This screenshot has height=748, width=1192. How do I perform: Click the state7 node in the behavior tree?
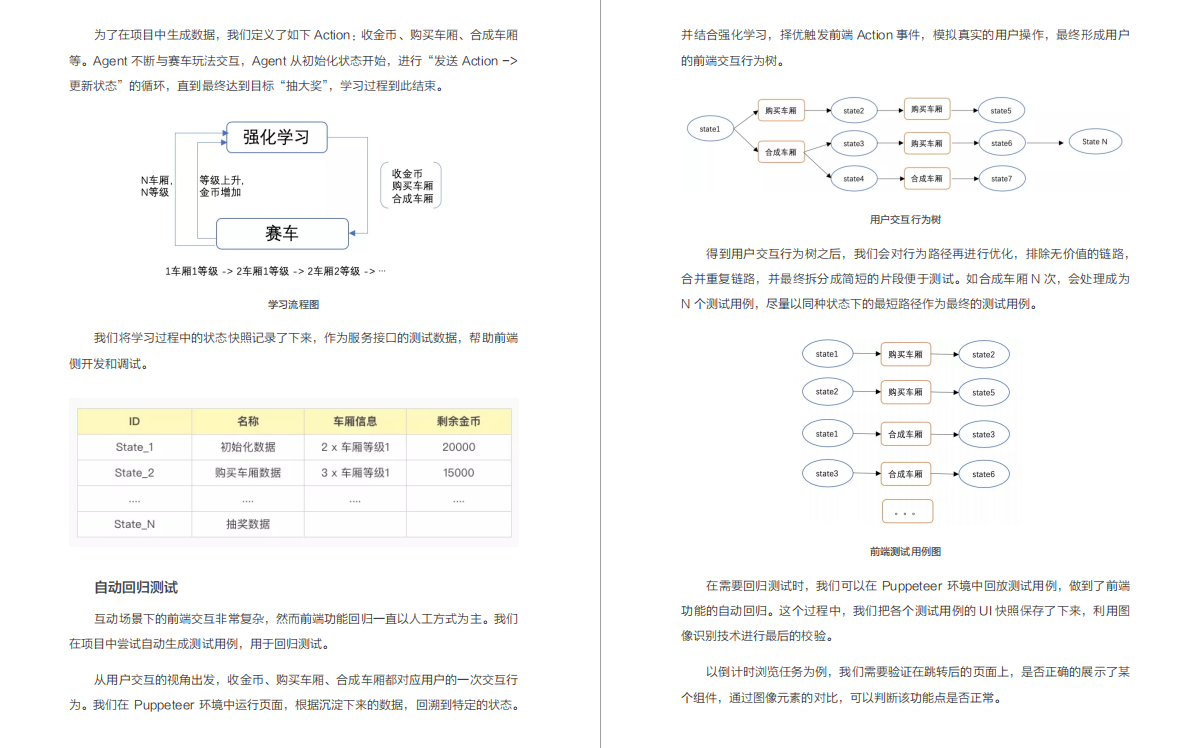point(1001,179)
